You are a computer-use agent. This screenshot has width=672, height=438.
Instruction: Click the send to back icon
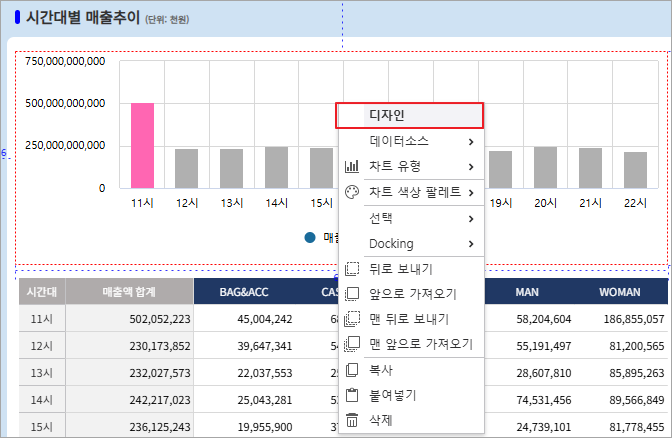351,319
